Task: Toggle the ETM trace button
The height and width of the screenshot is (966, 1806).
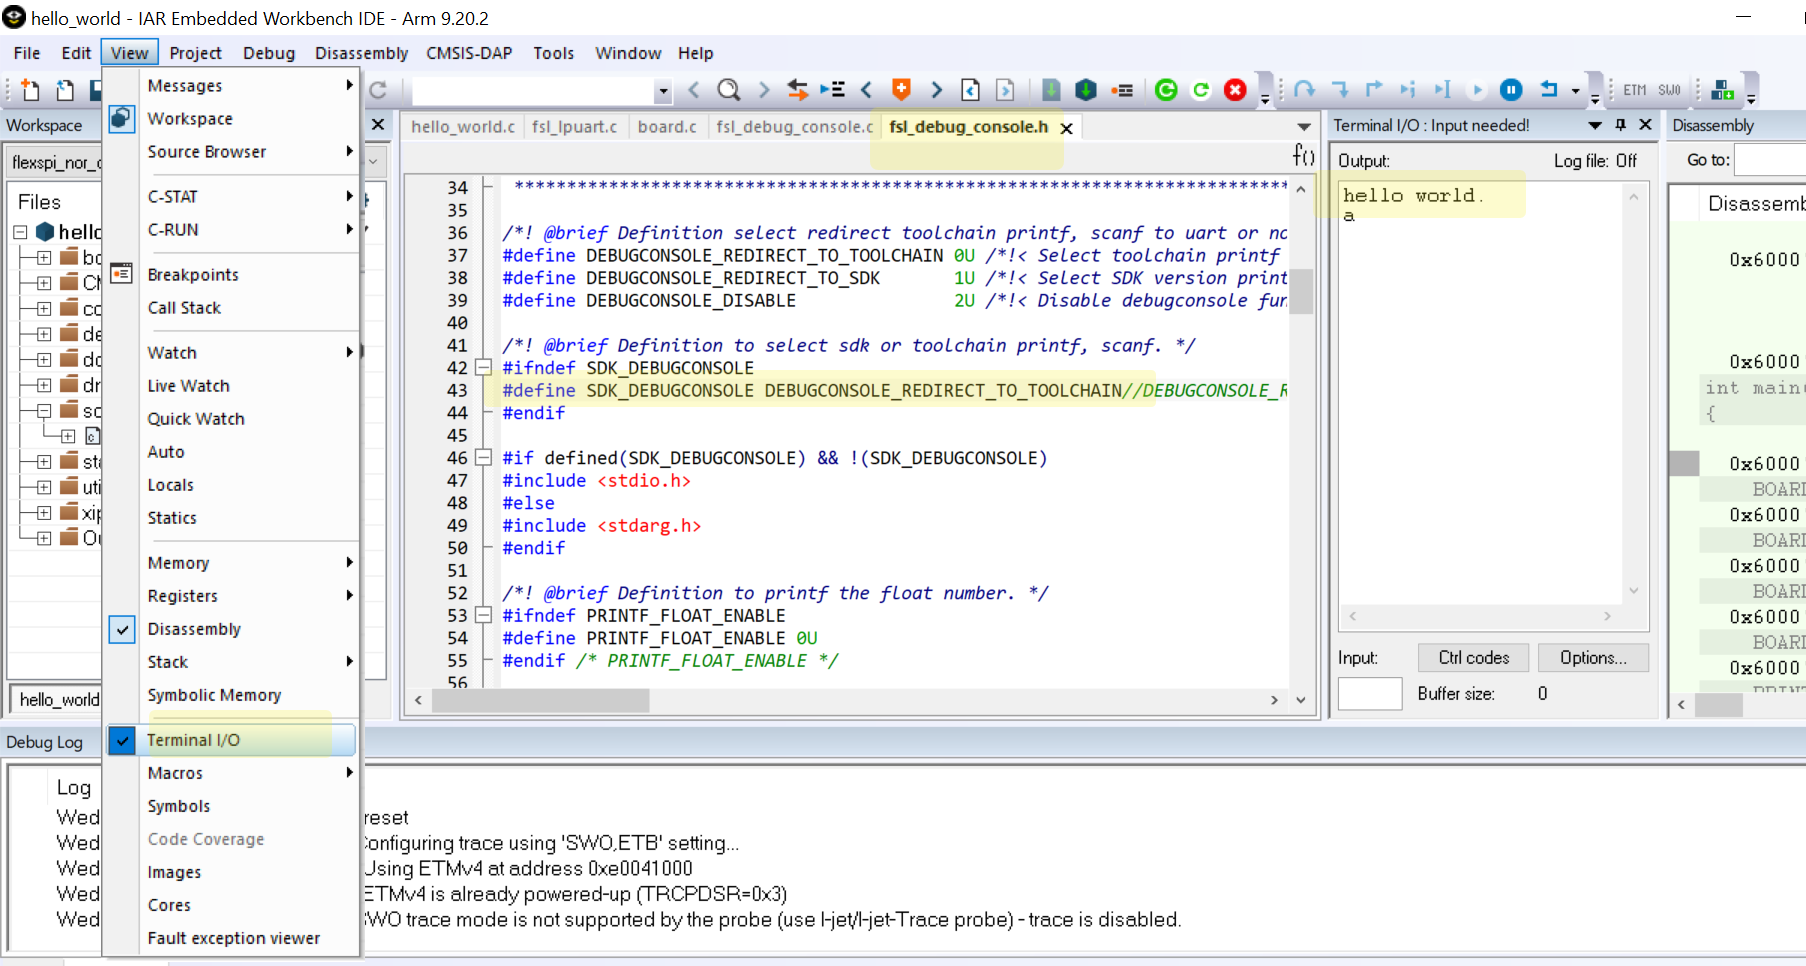Action: (x=1635, y=90)
